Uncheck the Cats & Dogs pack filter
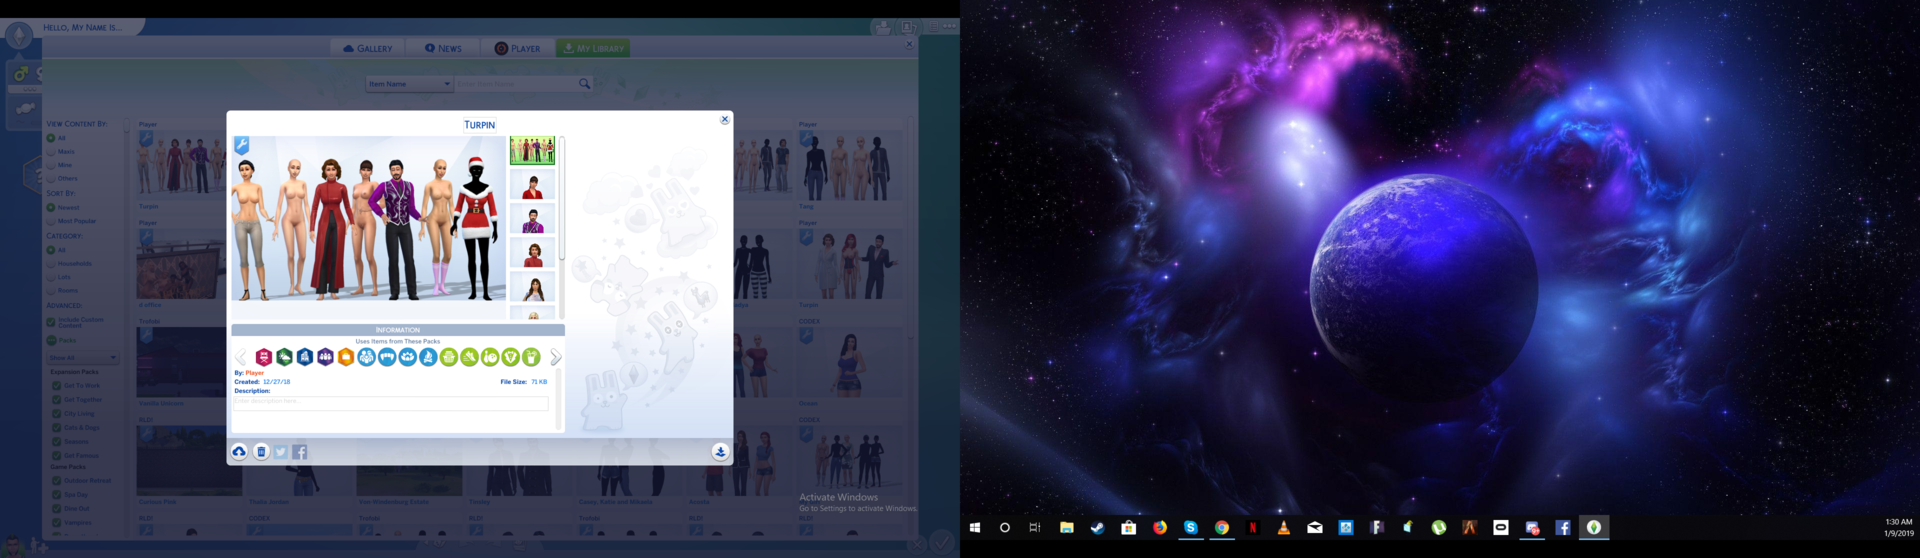This screenshot has height=558, width=1920. (x=57, y=428)
